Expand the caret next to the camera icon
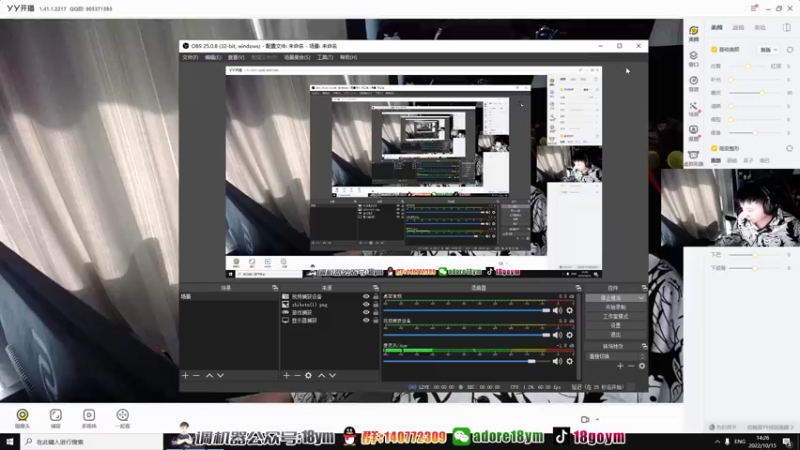 point(597,419)
